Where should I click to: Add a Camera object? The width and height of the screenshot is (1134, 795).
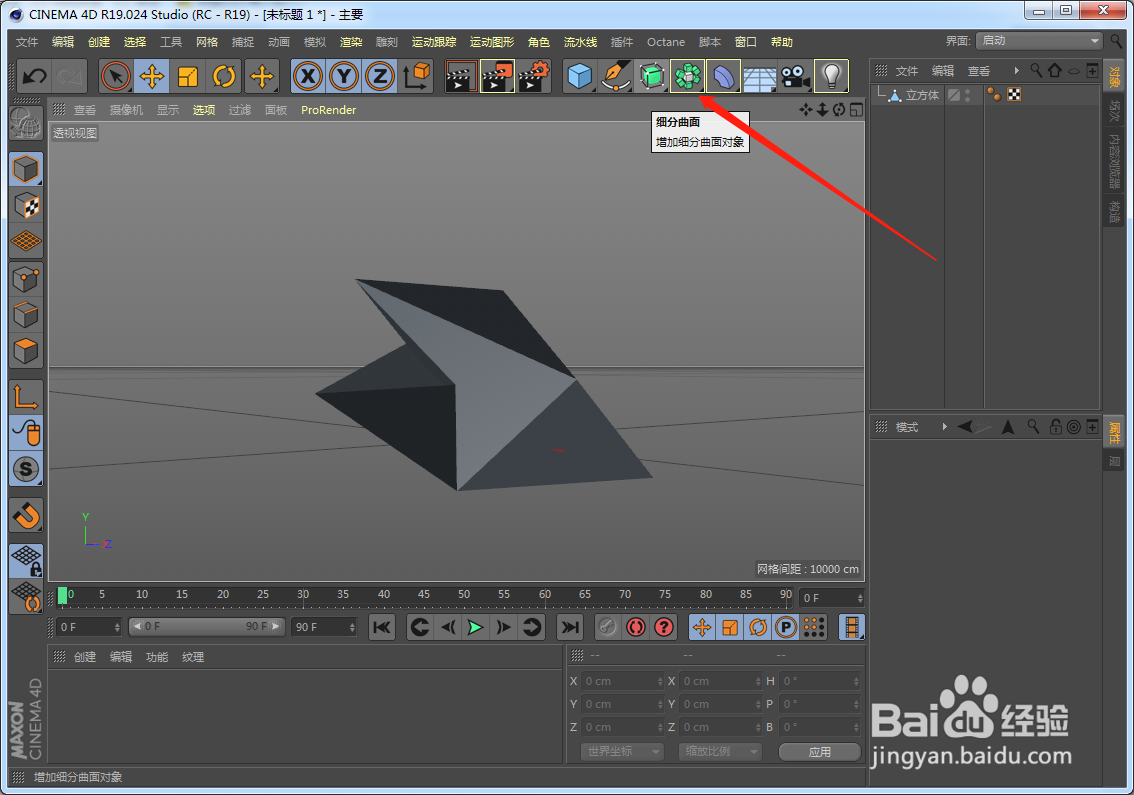pos(796,76)
